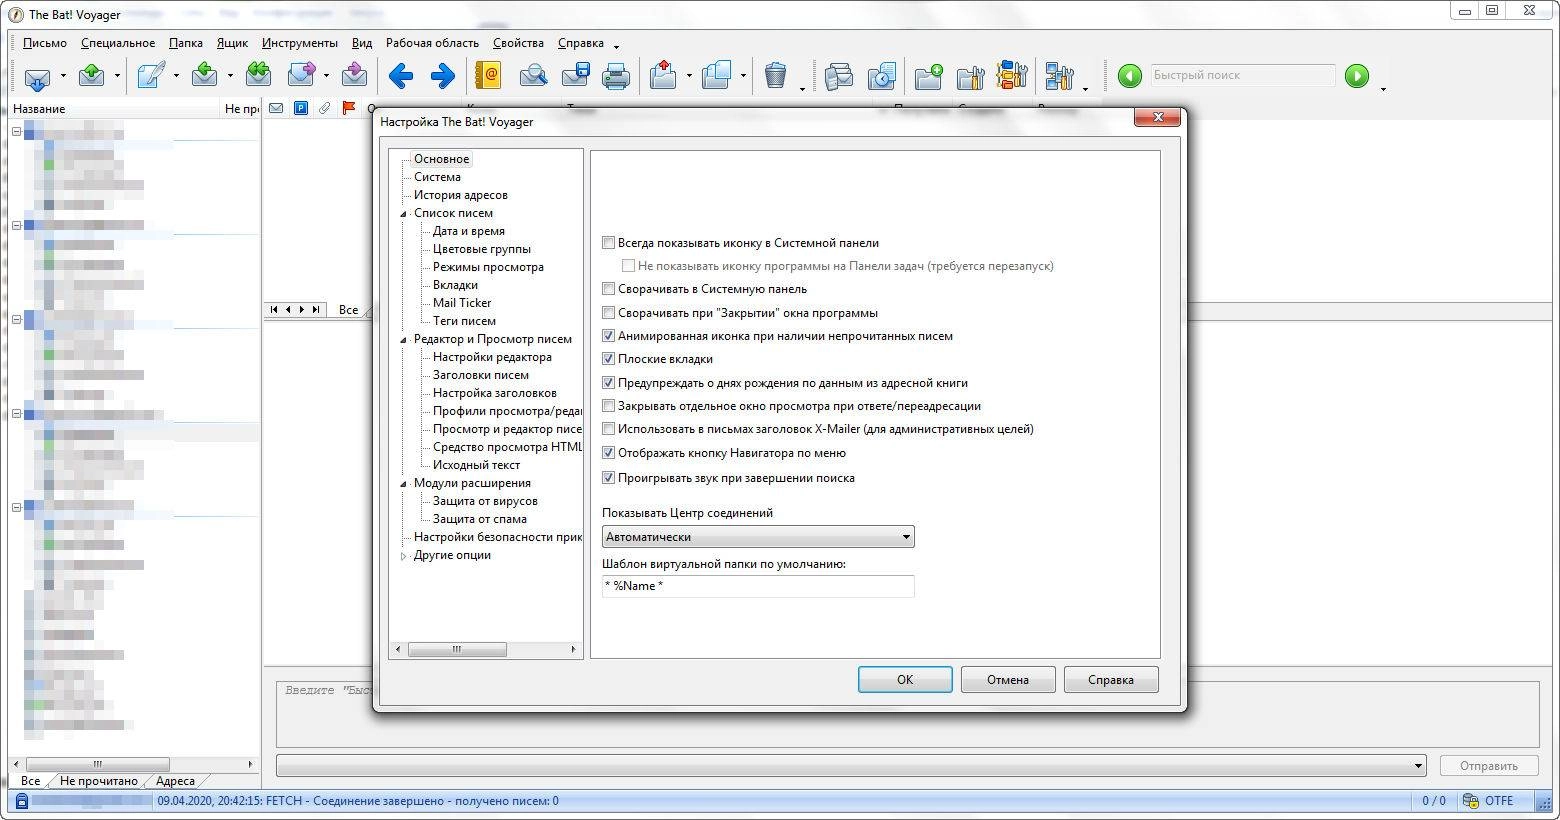Disable birthday warnings from address book checkbox
This screenshot has width=1560, height=820.
[x=608, y=383]
